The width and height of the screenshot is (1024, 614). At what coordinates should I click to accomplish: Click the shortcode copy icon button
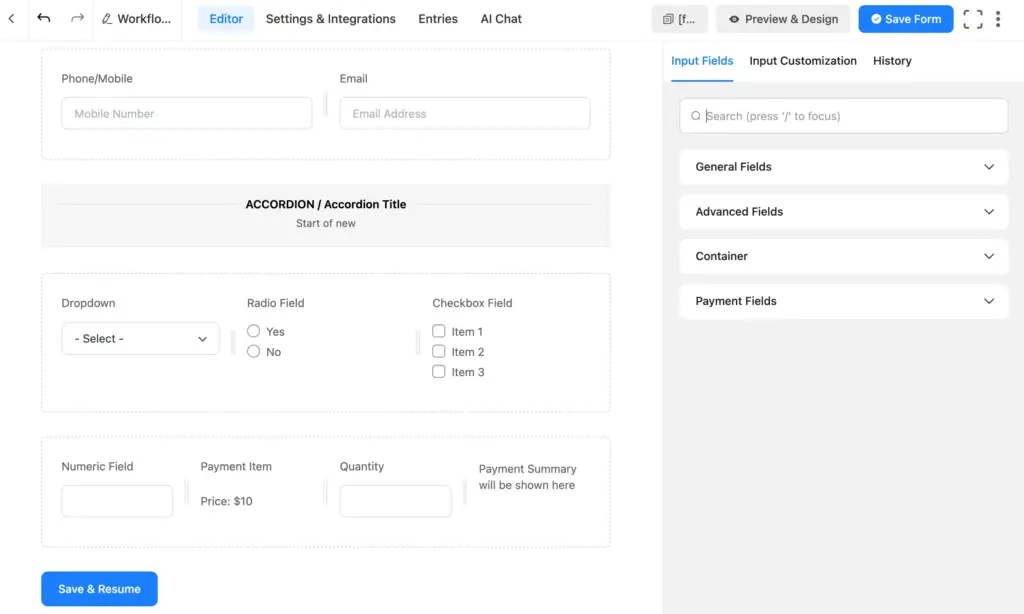click(679, 19)
